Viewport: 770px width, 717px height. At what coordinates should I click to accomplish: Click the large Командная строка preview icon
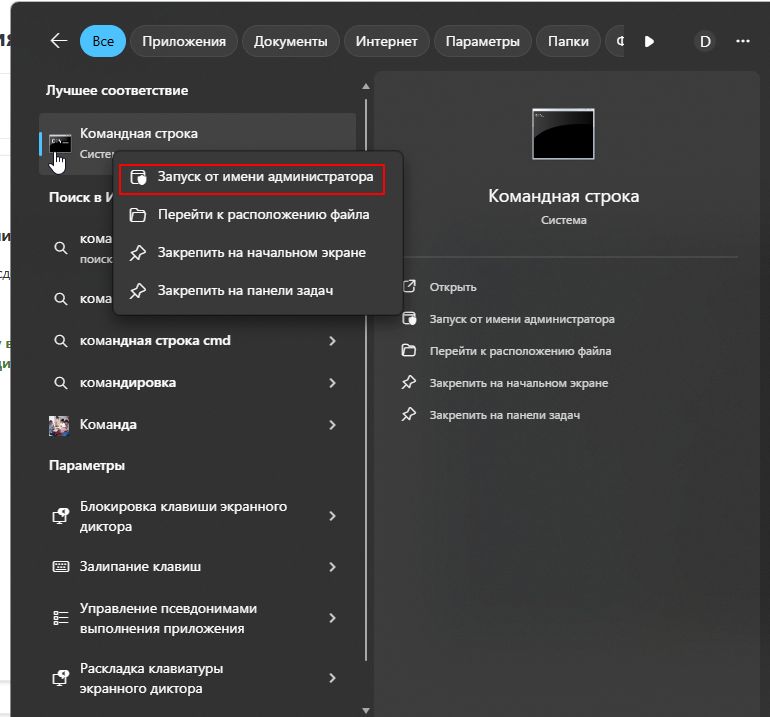pyautogui.click(x=563, y=134)
